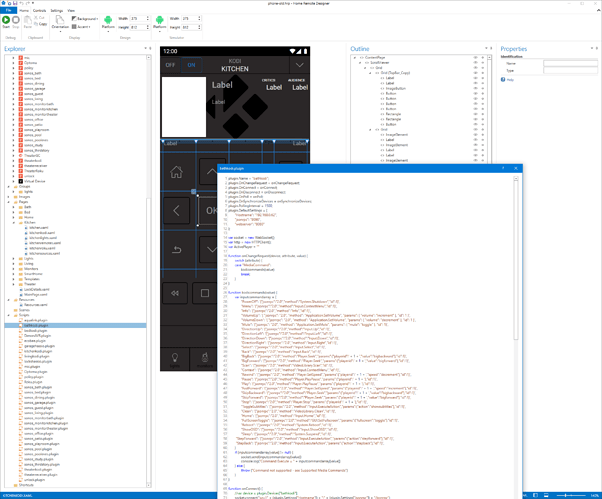Click the lock icon on the ContentPage outline row
The height and width of the screenshot is (499, 602).
point(483,57)
